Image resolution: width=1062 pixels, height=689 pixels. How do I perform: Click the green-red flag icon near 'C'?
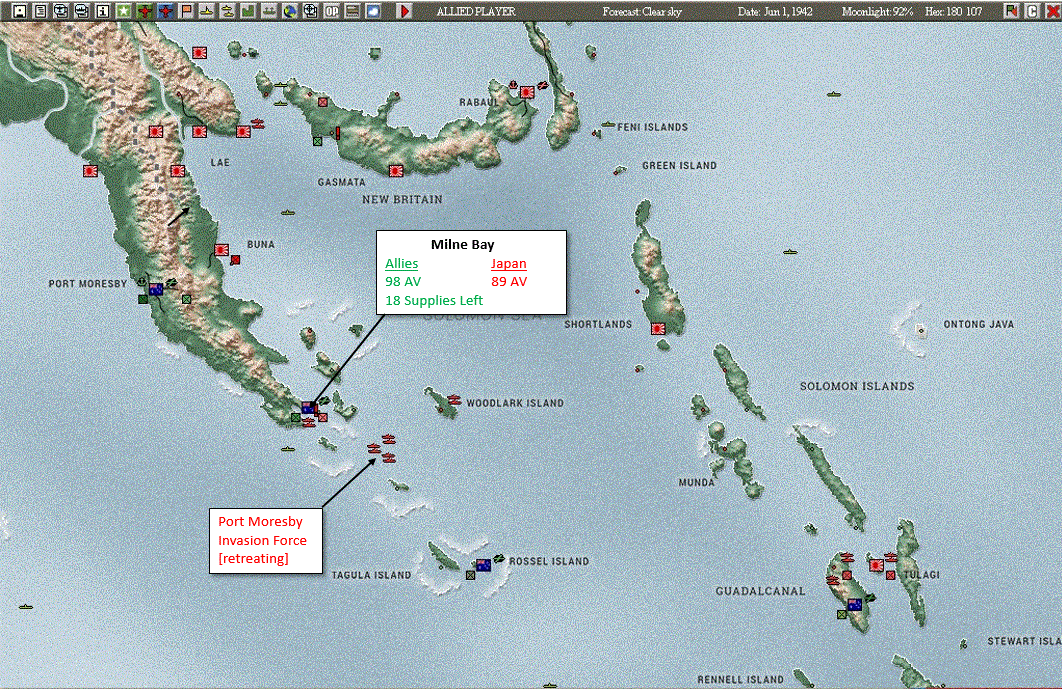click(x=1011, y=11)
